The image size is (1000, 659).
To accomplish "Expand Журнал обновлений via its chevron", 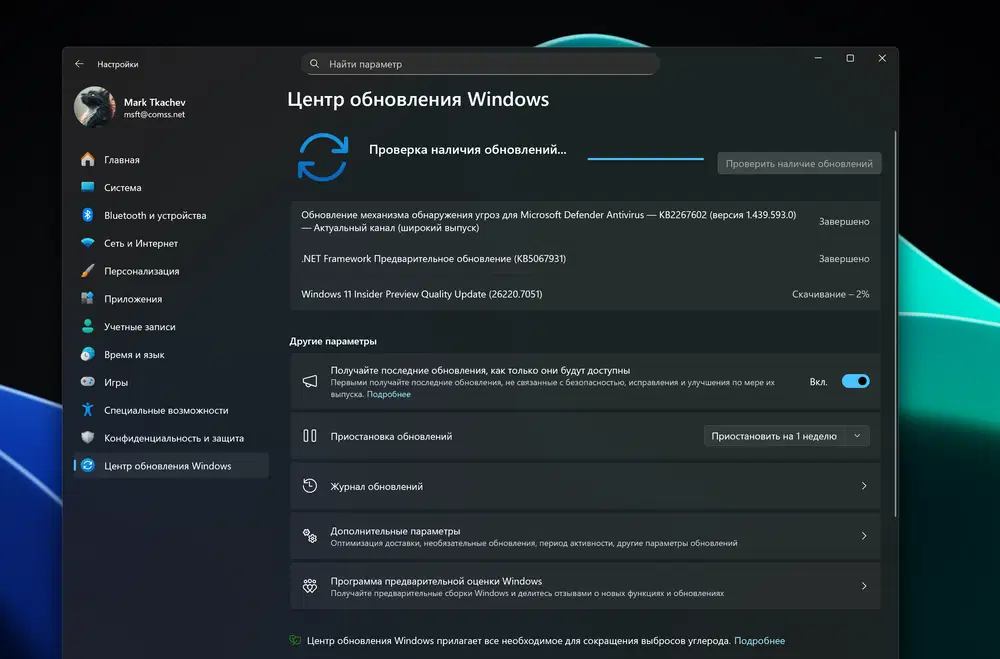I will click(x=864, y=486).
